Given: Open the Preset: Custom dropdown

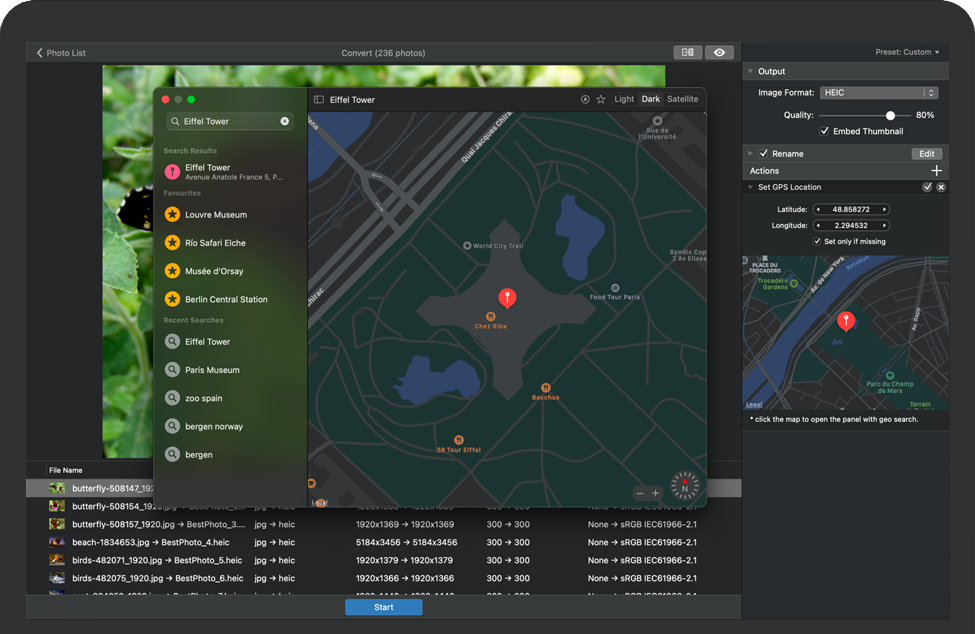Looking at the screenshot, I should pos(908,52).
